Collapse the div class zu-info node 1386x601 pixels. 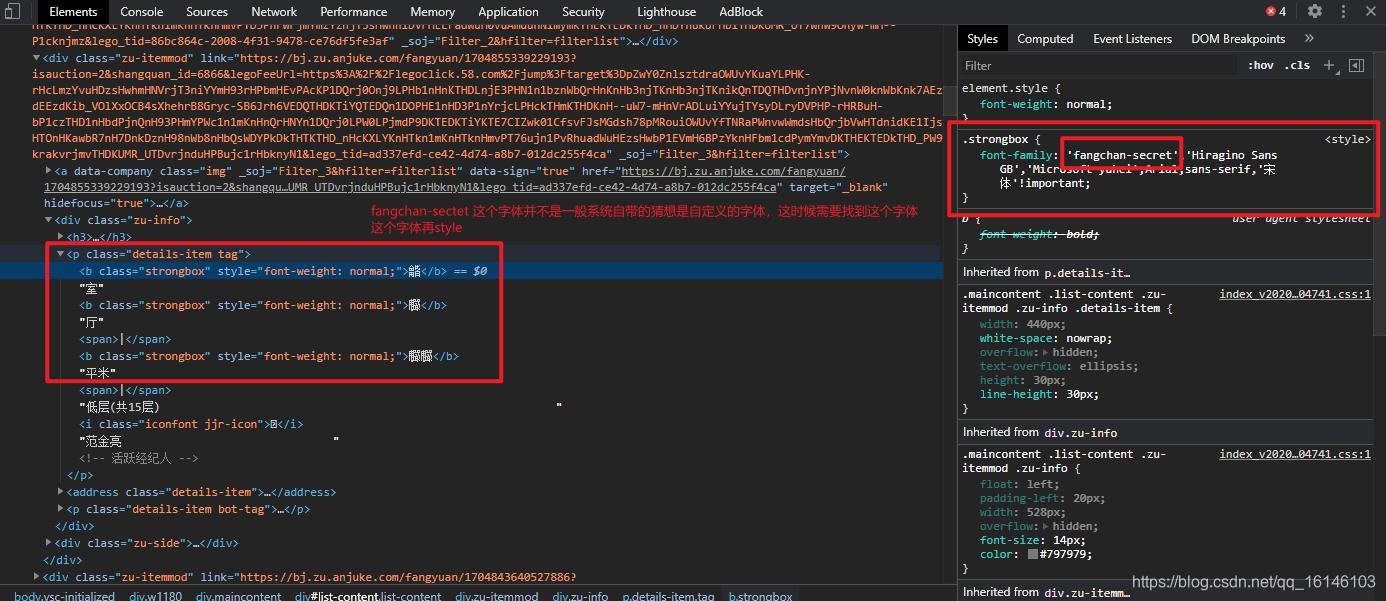[49, 220]
